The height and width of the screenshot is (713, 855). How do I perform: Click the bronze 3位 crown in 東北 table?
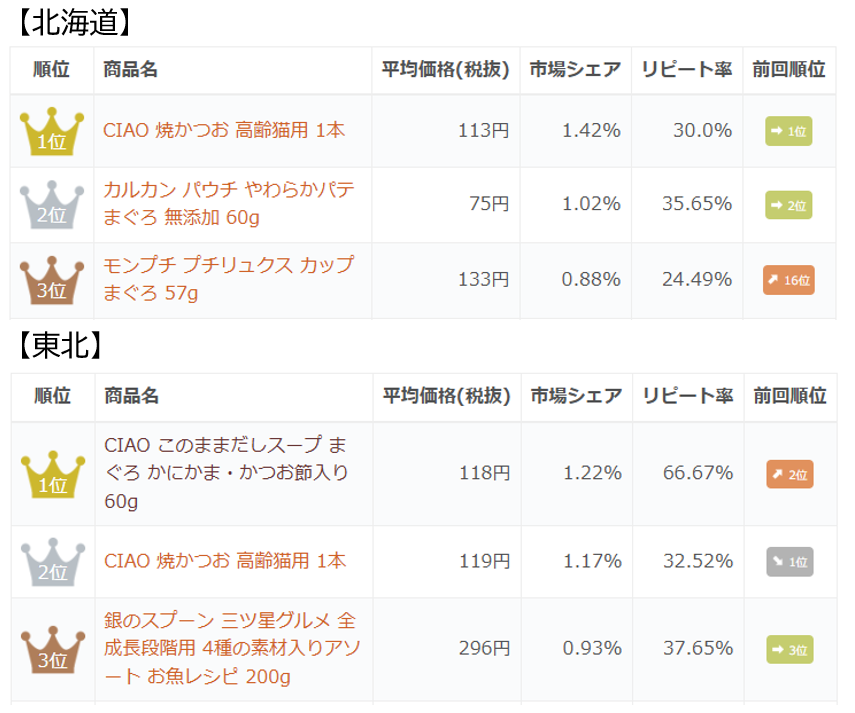coord(52,650)
